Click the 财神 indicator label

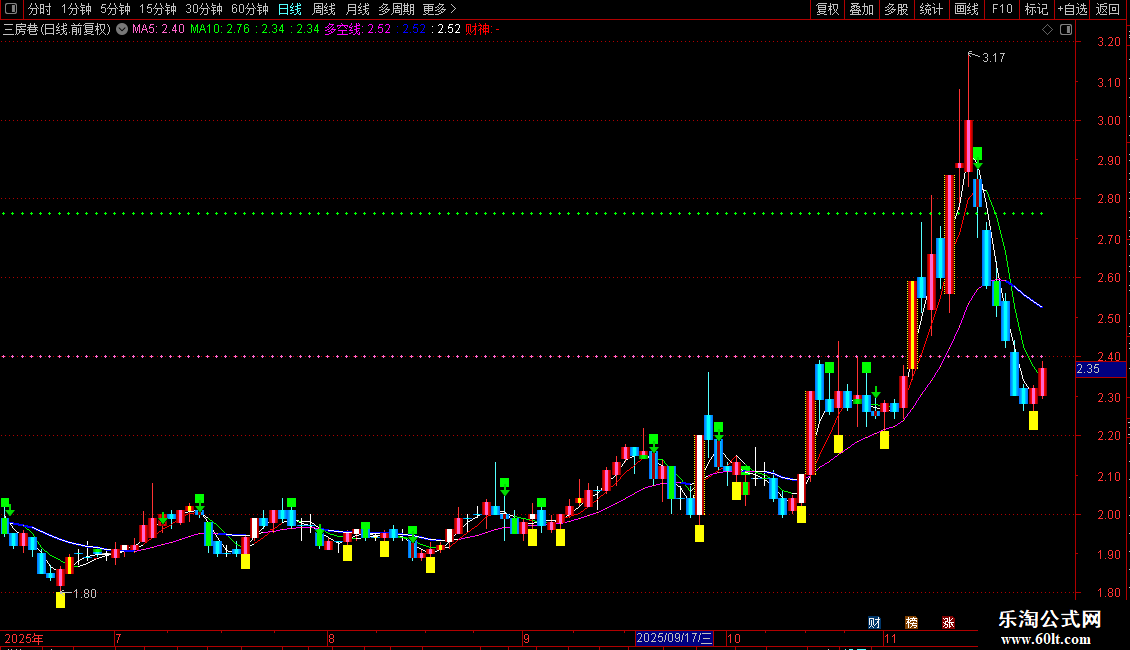coord(482,30)
